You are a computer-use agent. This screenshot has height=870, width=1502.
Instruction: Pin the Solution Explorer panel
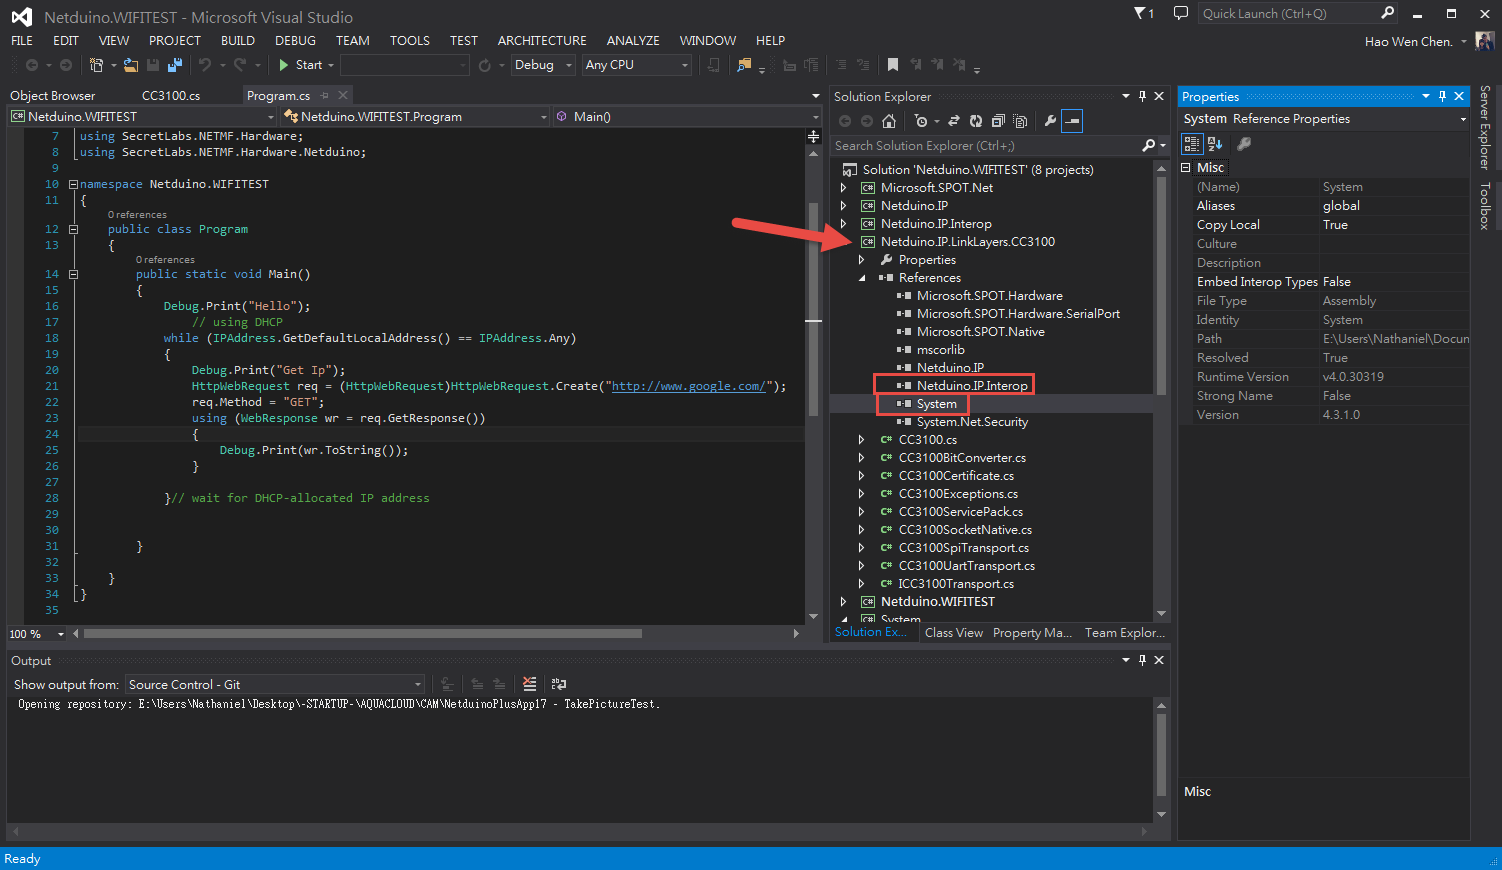pos(1142,96)
